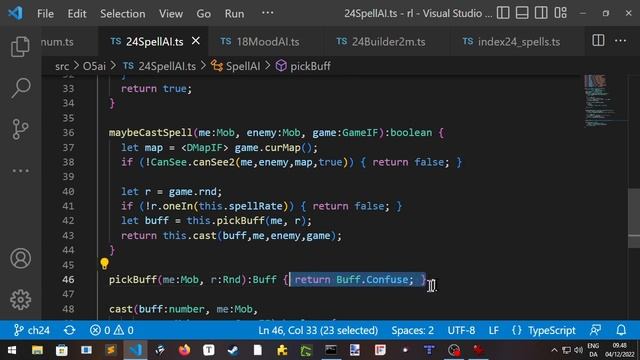Open the Search view in activity bar
The width and height of the screenshot is (640, 360).
(x=20, y=88)
